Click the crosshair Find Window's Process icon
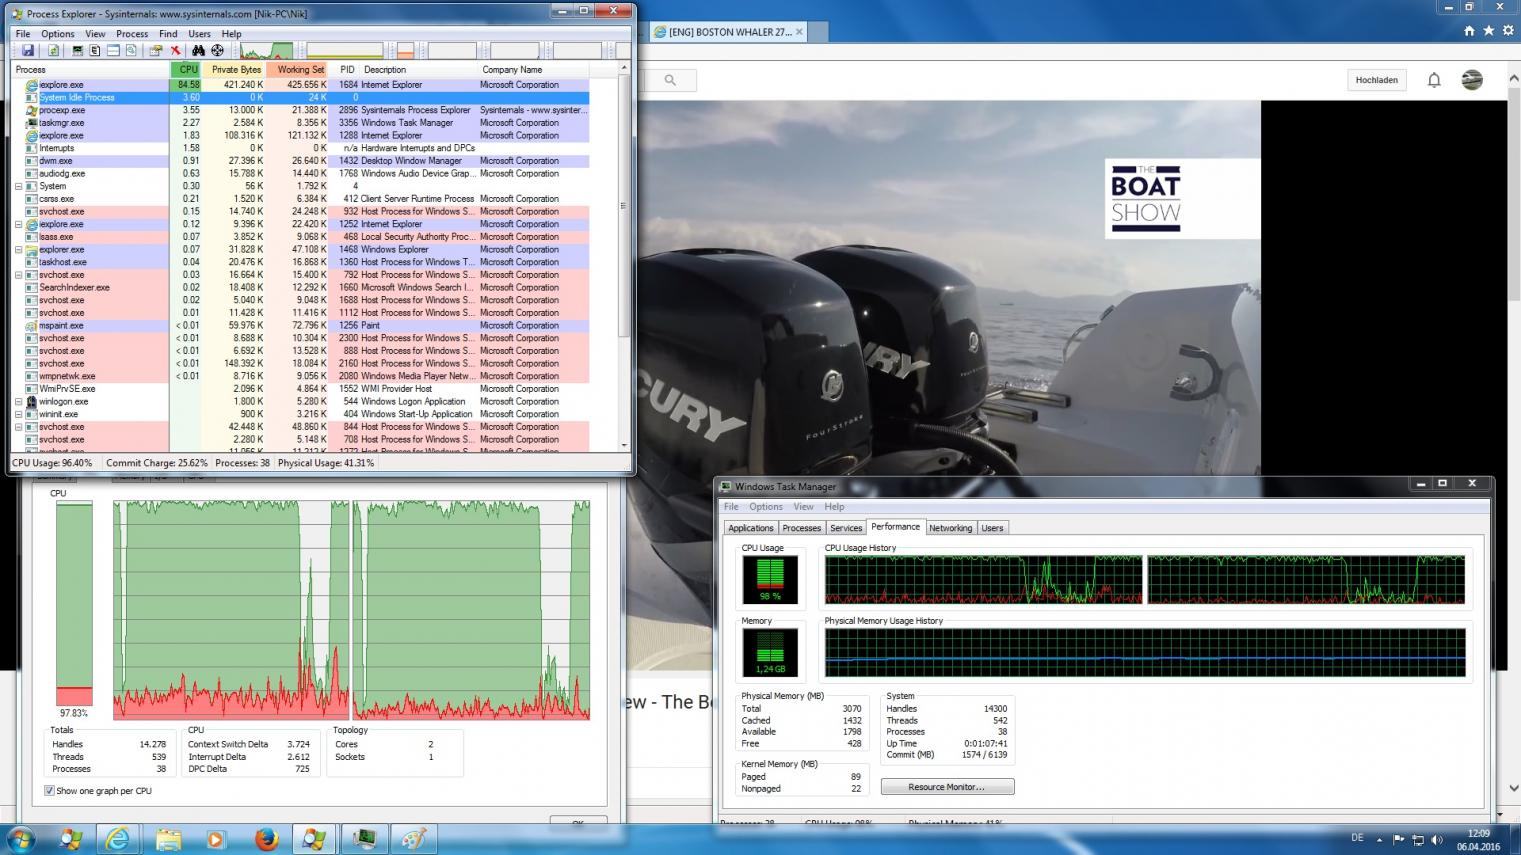The width and height of the screenshot is (1521, 855). pos(217,50)
